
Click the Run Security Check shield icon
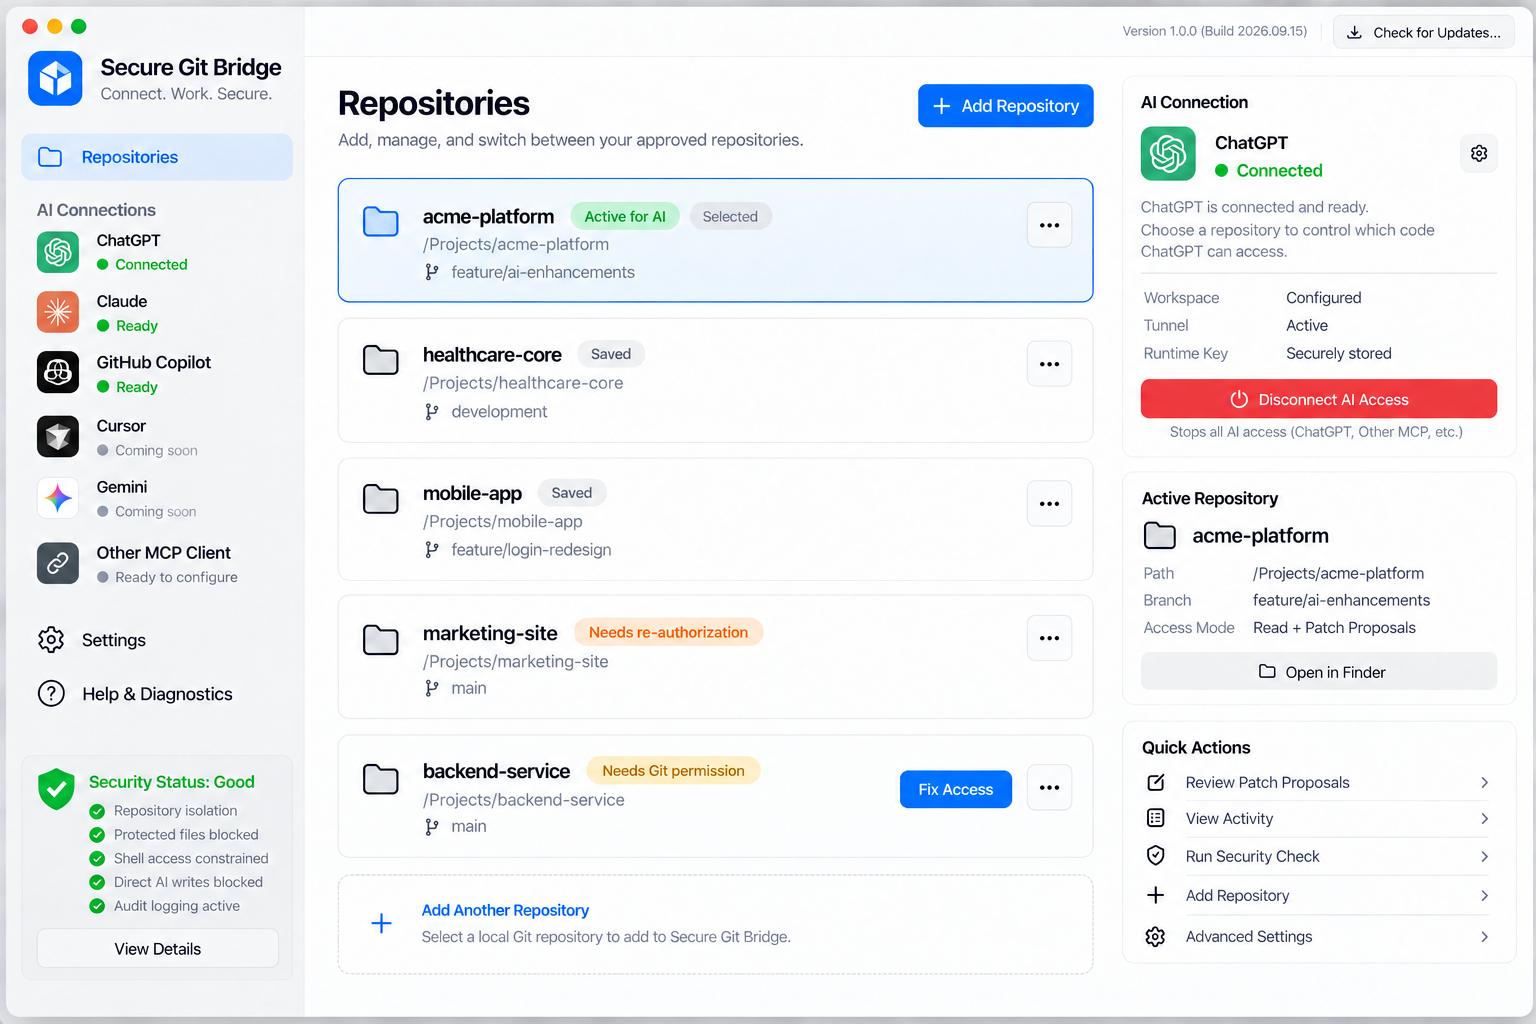pyautogui.click(x=1156, y=856)
